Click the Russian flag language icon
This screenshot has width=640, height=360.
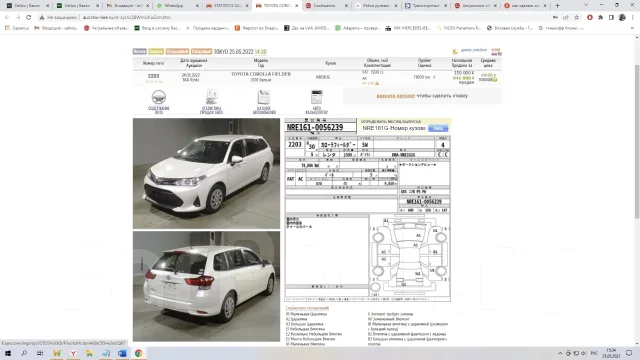[x=494, y=53]
